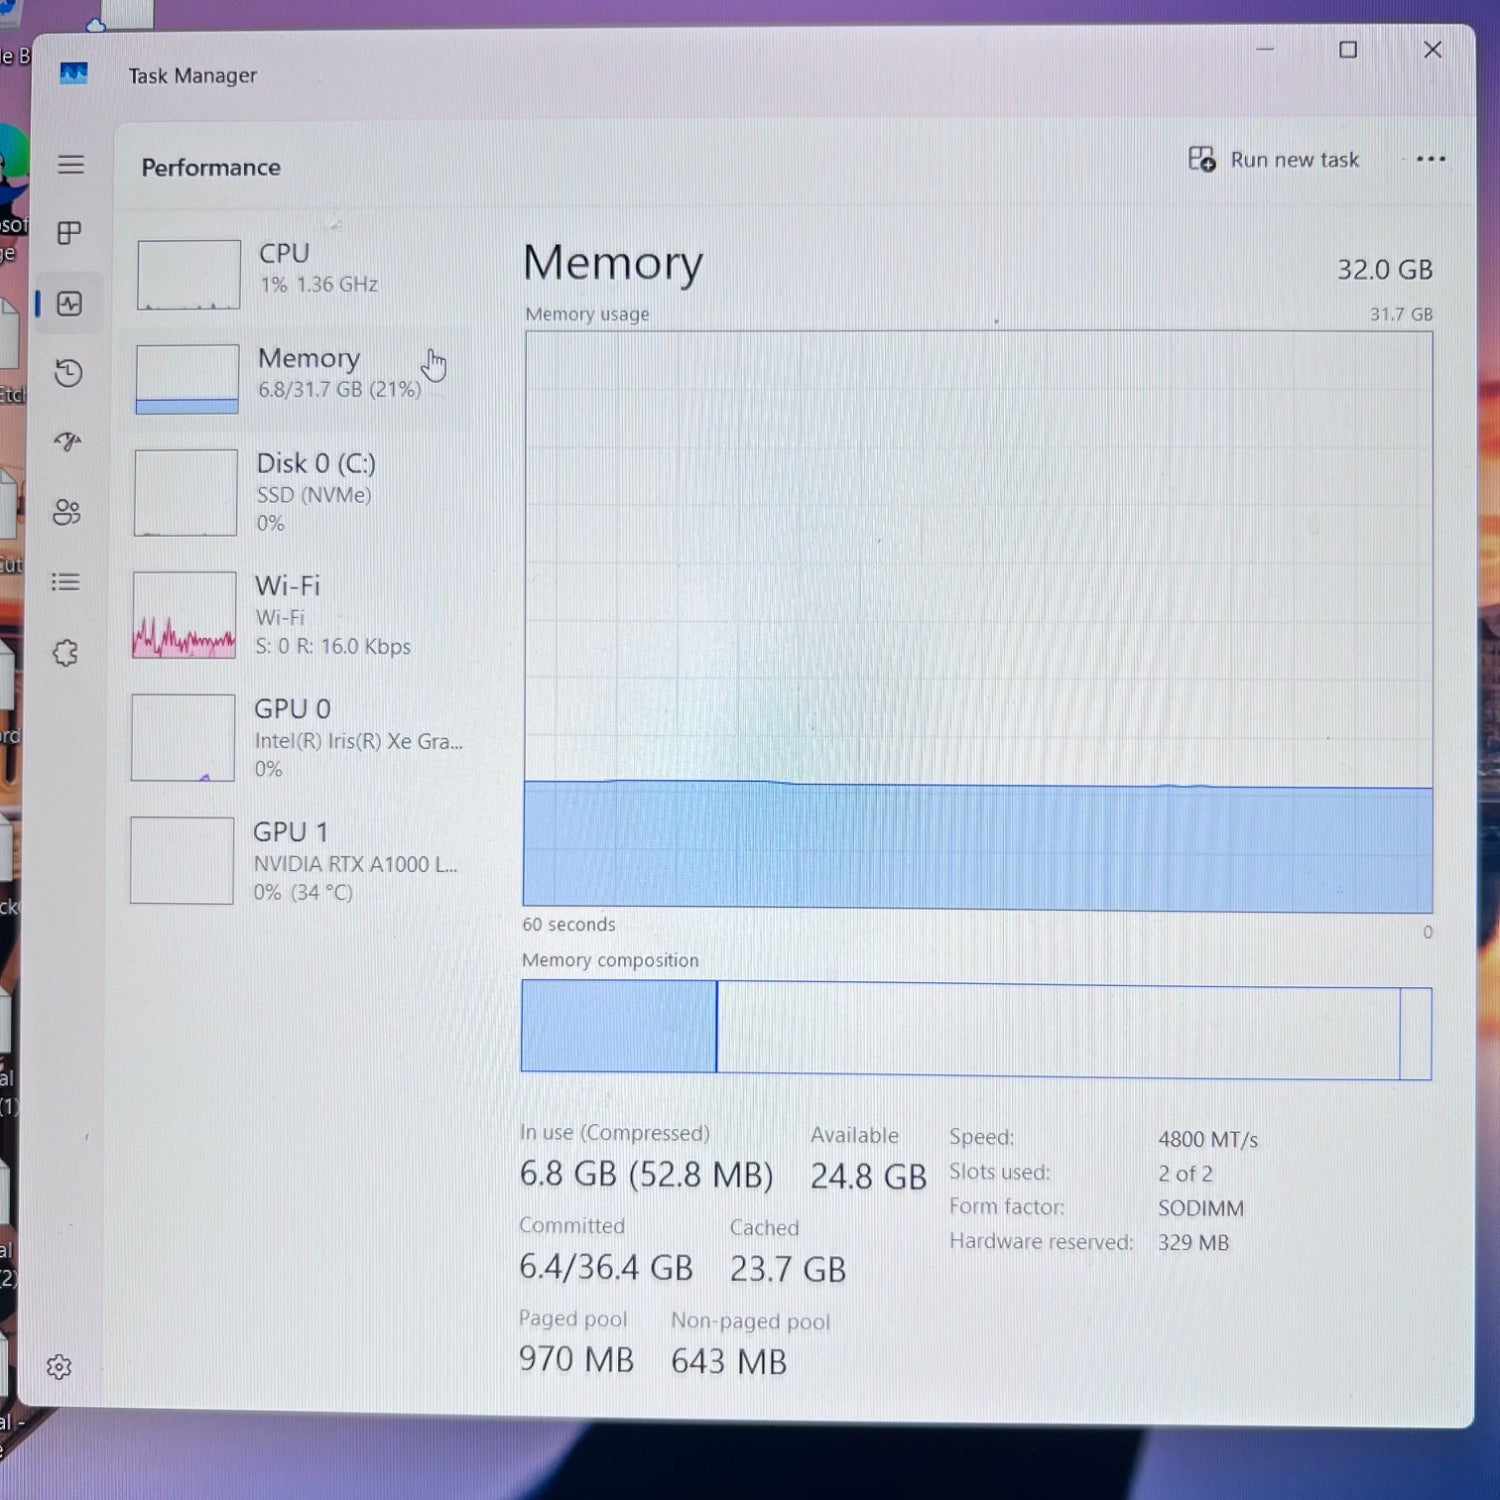This screenshot has width=1500, height=1500.
Task: Select the Wi-Fi network graph thumbnail
Action: click(x=185, y=615)
